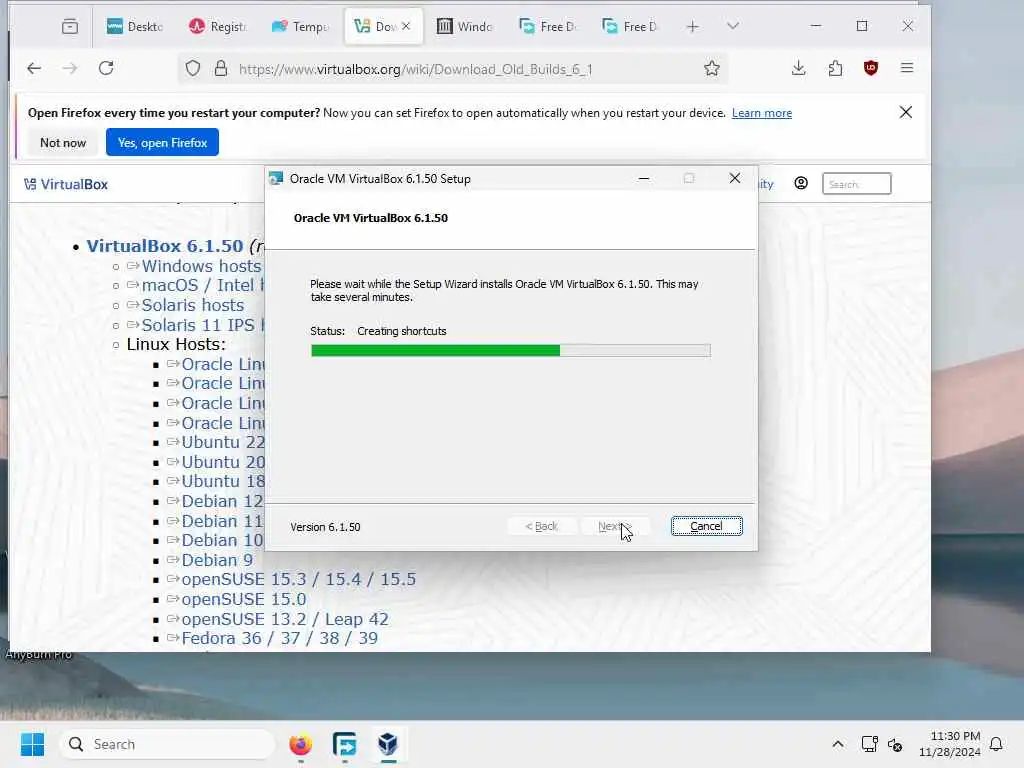Open the Solaris 11 IPS link

click(203, 325)
